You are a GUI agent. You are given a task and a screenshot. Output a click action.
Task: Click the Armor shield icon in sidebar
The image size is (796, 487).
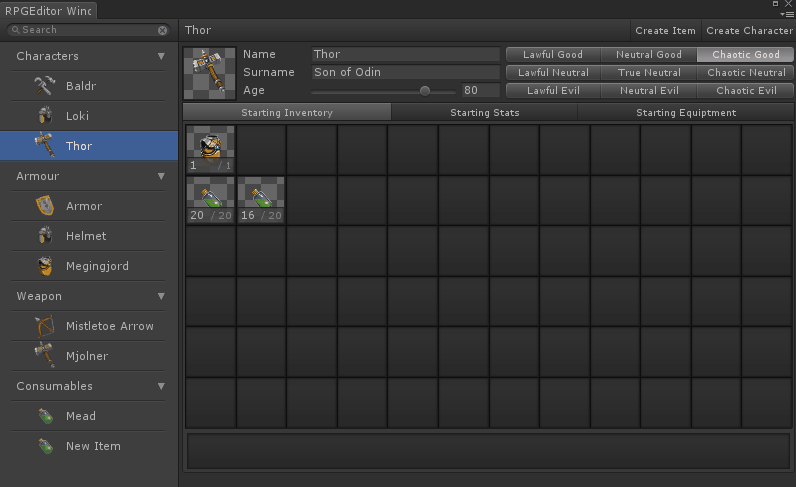45,206
